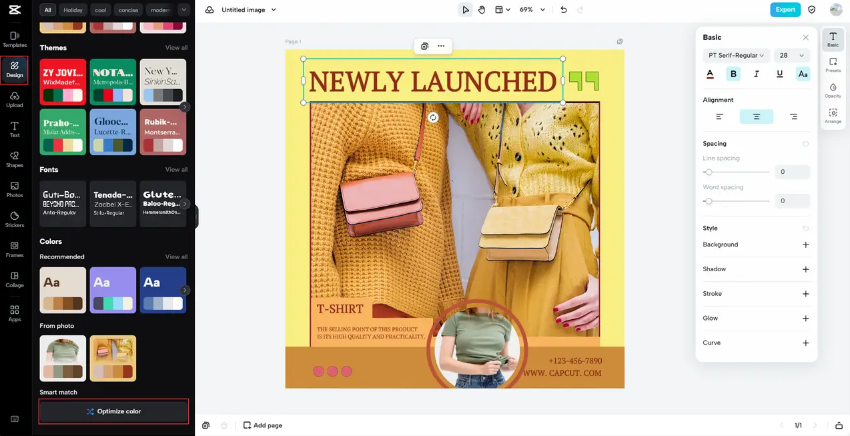Click the rotate handle below the title
Screen dimensions: 850x436
point(433,118)
